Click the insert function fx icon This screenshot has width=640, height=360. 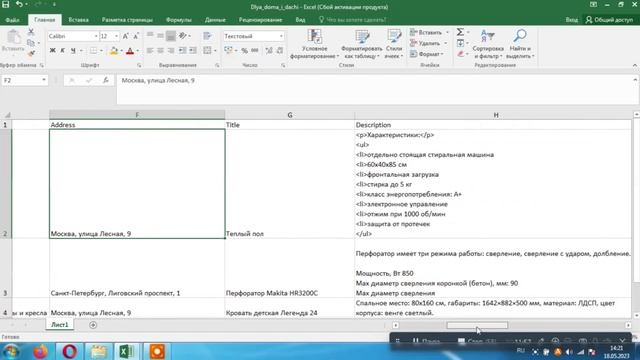click(x=106, y=80)
